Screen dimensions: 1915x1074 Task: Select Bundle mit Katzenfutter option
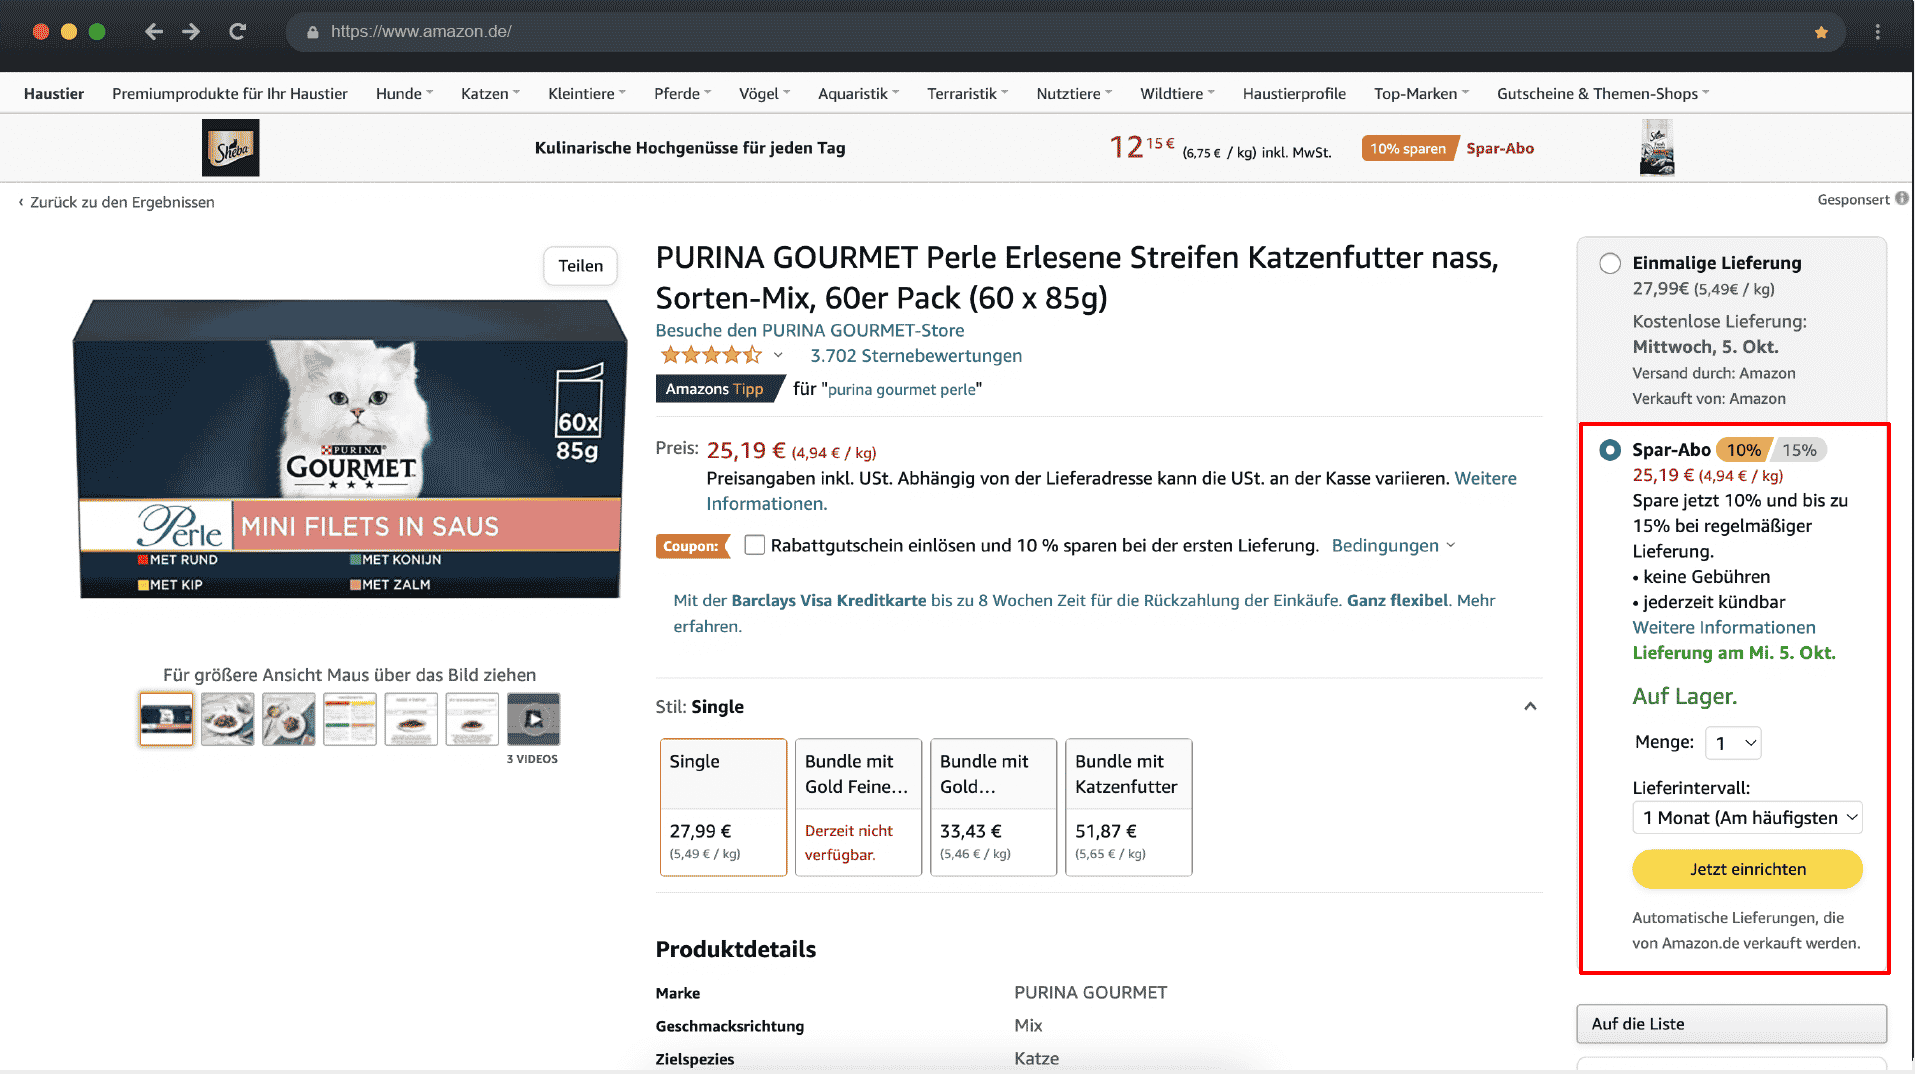[x=1128, y=807]
